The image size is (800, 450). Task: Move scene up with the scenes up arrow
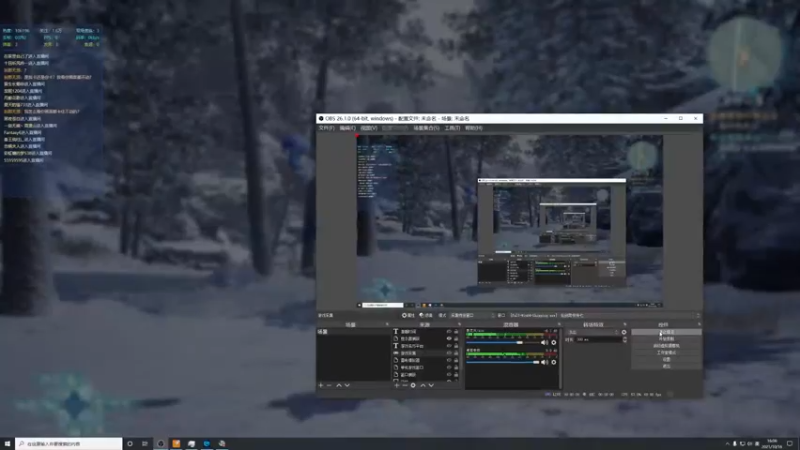(x=339, y=385)
